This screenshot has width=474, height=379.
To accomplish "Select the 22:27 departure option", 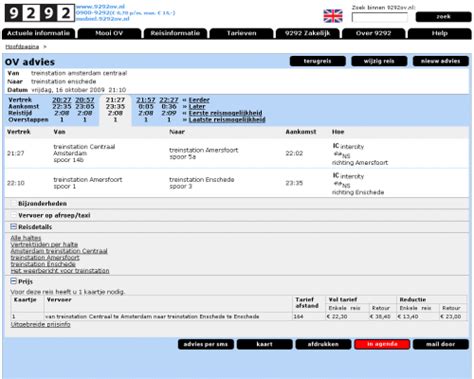I will [169, 100].
